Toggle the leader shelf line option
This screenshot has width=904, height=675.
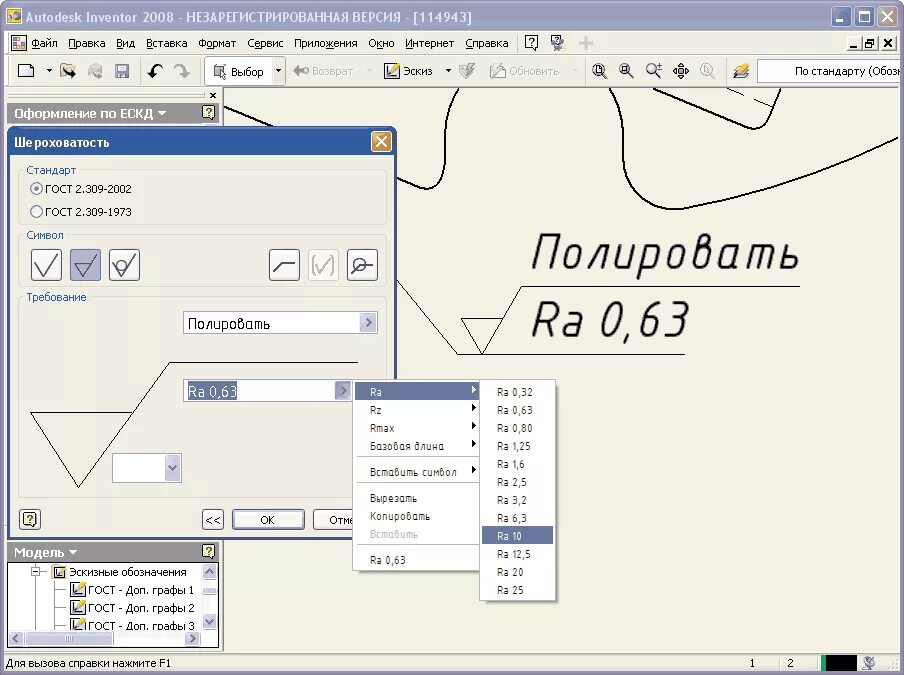(x=284, y=265)
